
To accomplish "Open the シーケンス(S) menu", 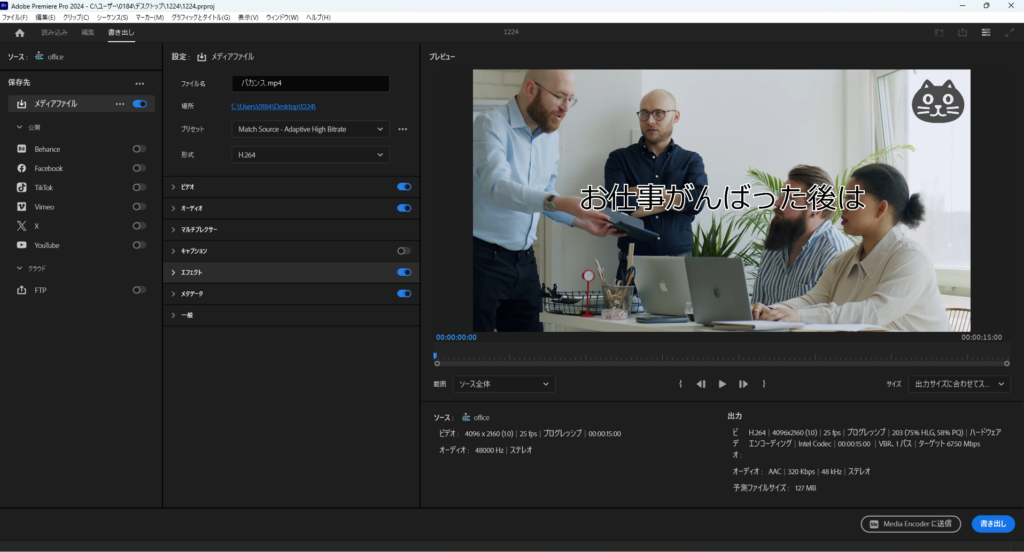I will click(112, 18).
